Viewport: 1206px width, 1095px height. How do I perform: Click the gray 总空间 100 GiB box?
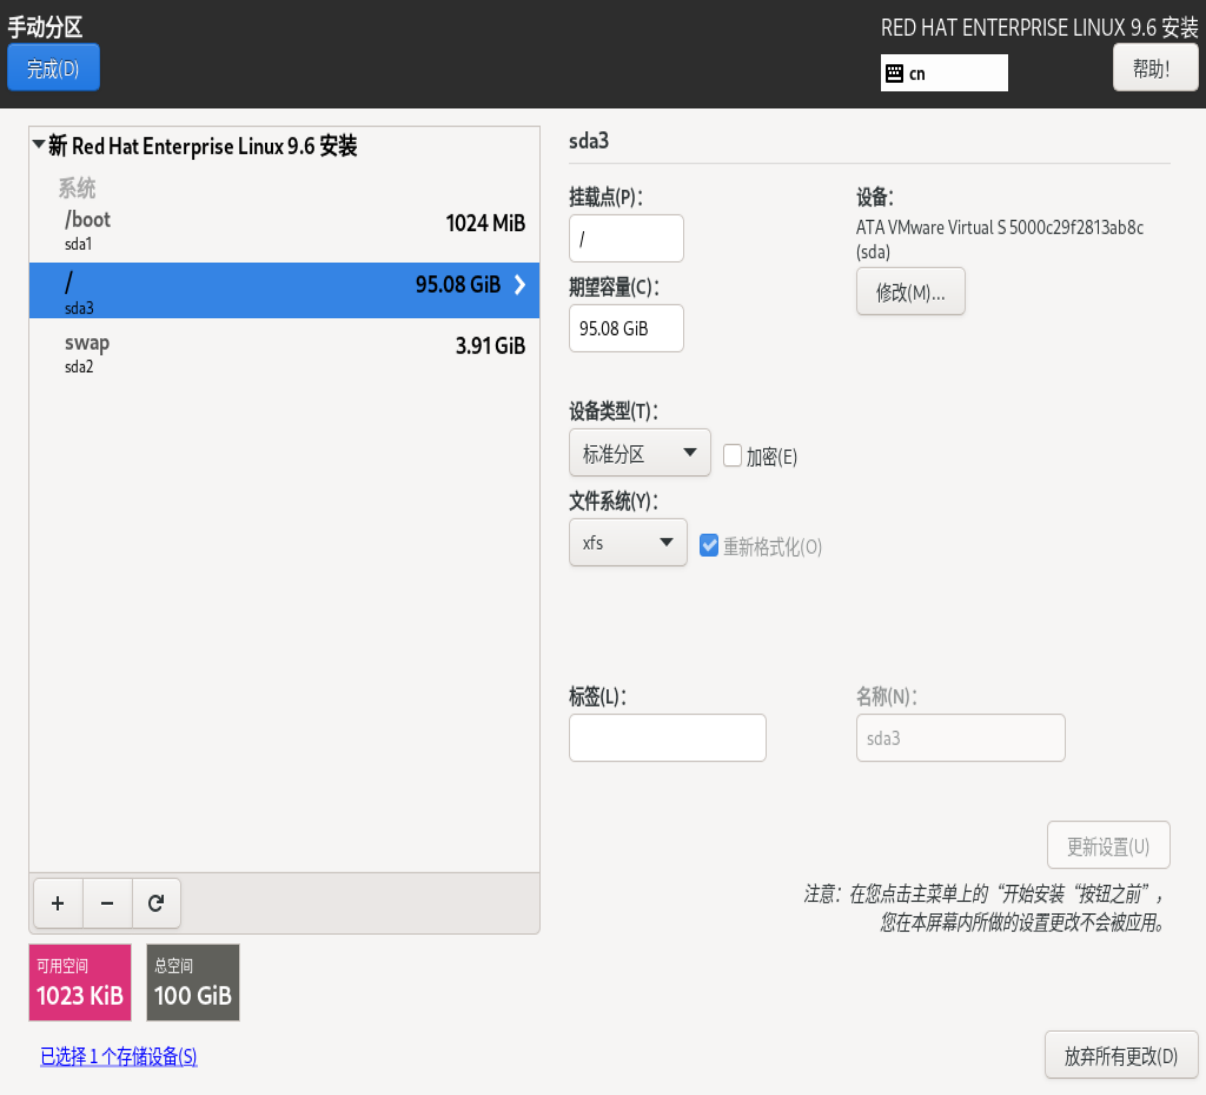[193, 982]
